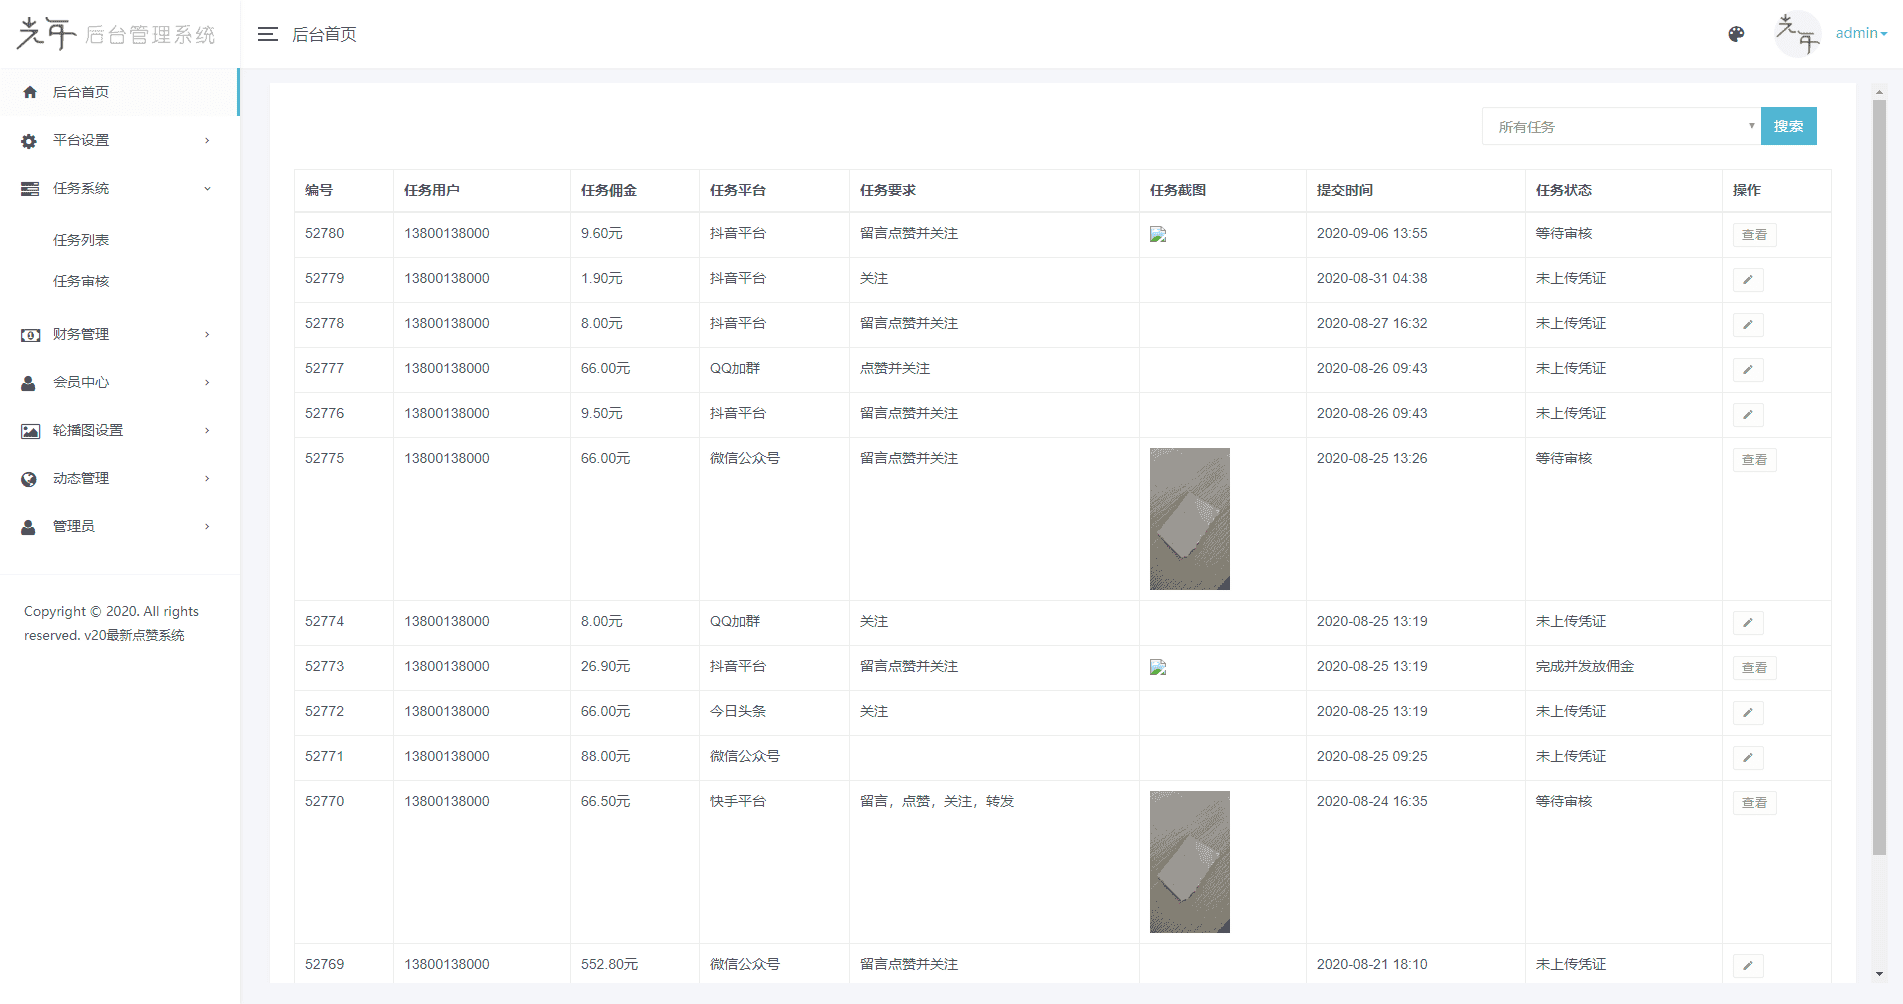1903x1004 pixels.
Task: Collapse the 任务系统 sidebar menu
Action: [x=119, y=188]
